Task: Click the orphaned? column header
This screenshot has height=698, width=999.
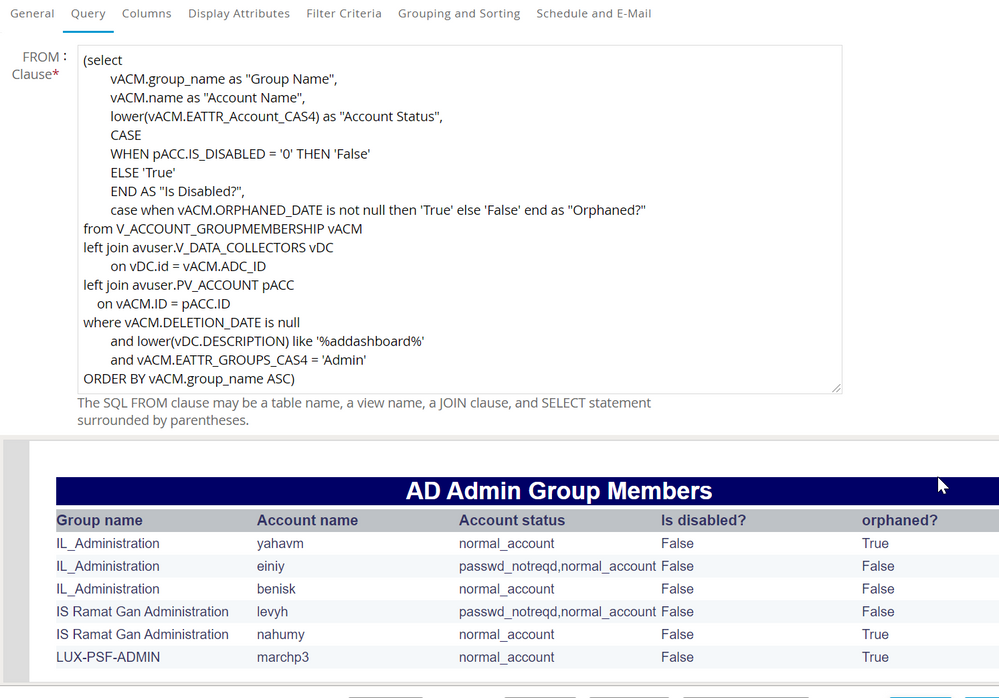Action: pyautogui.click(x=900, y=521)
